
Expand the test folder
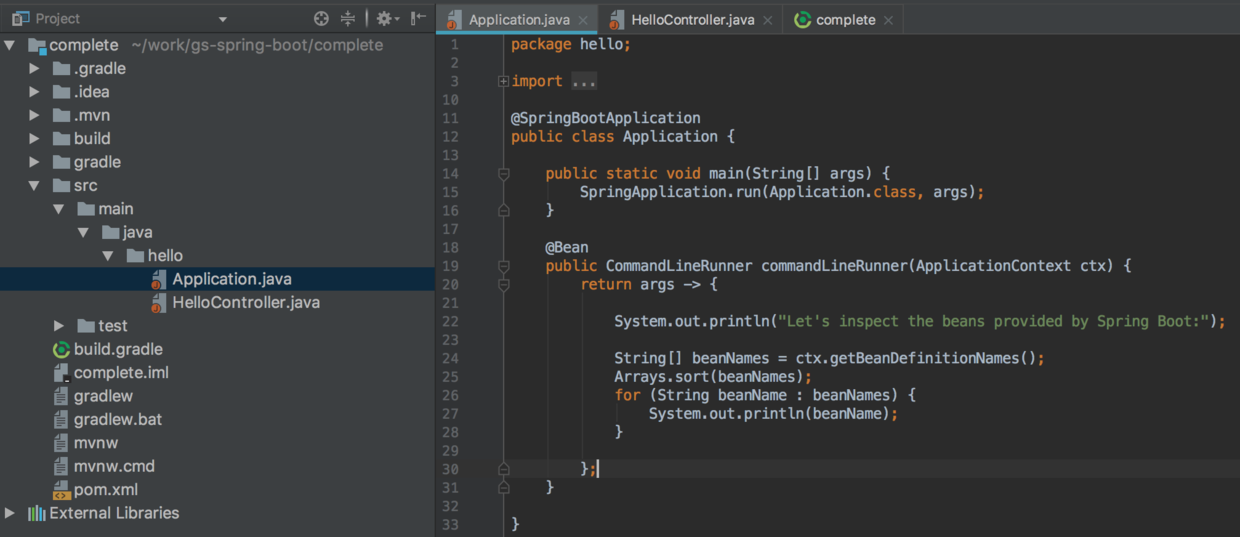[59, 326]
